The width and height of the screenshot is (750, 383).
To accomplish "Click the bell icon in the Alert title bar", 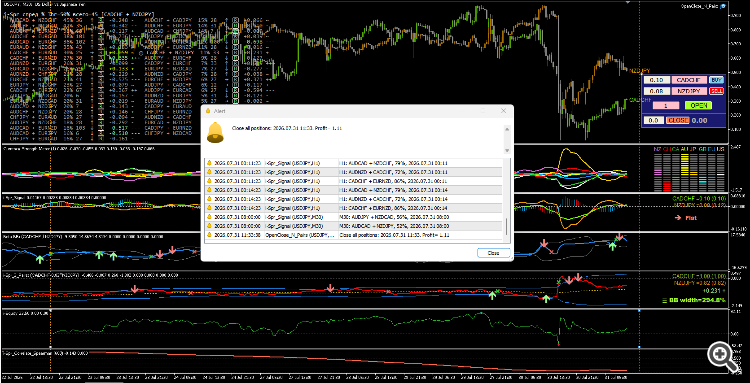I will tap(208, 110).
